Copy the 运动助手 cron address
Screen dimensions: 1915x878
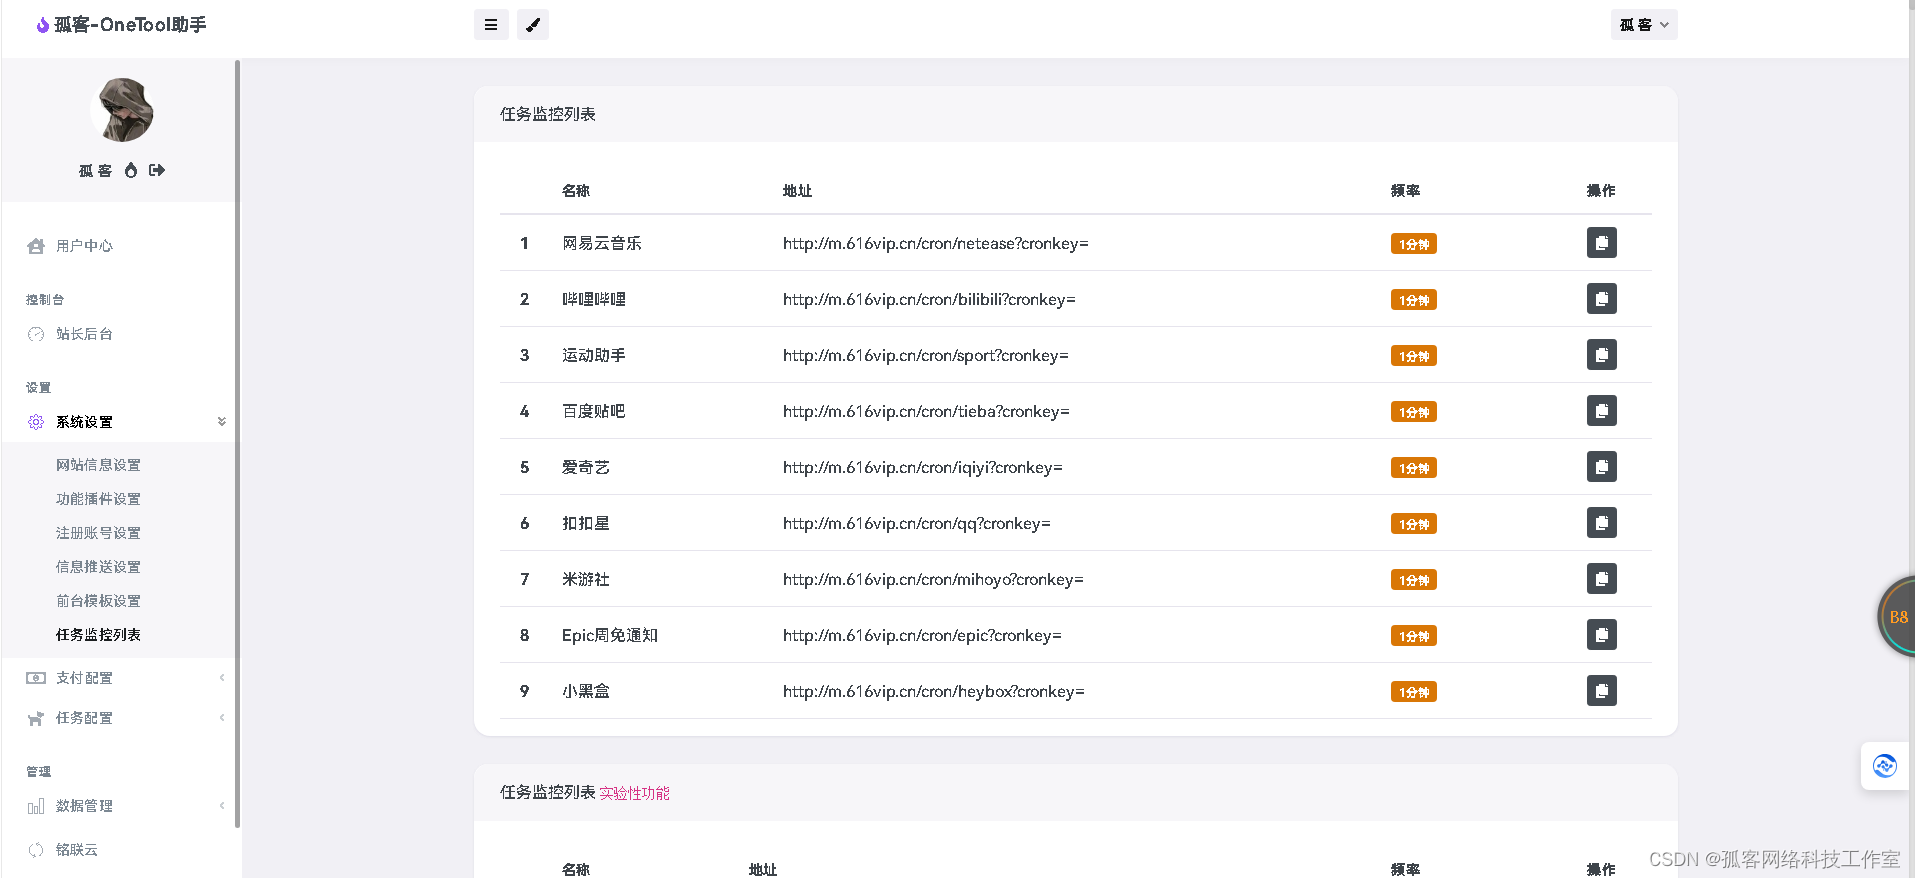click(x=1601, y=355)
